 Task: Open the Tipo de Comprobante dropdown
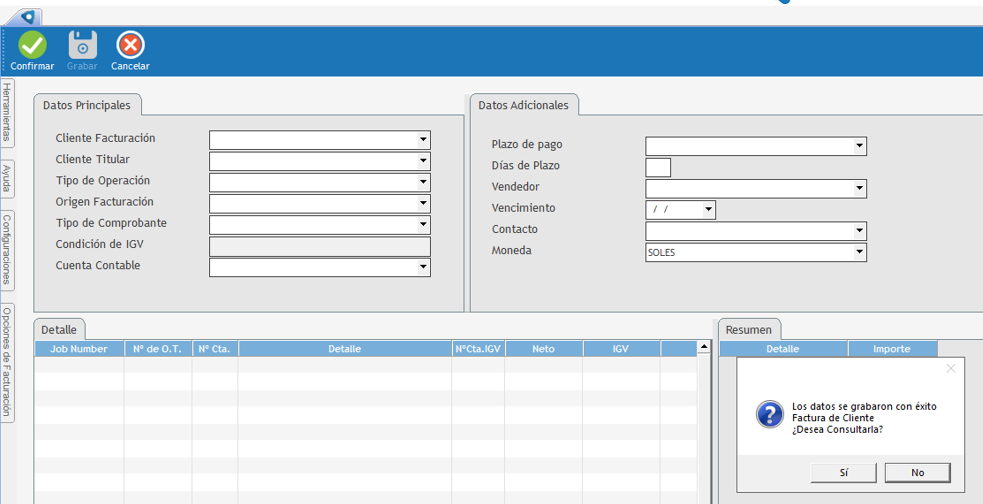tap(424, 225)
